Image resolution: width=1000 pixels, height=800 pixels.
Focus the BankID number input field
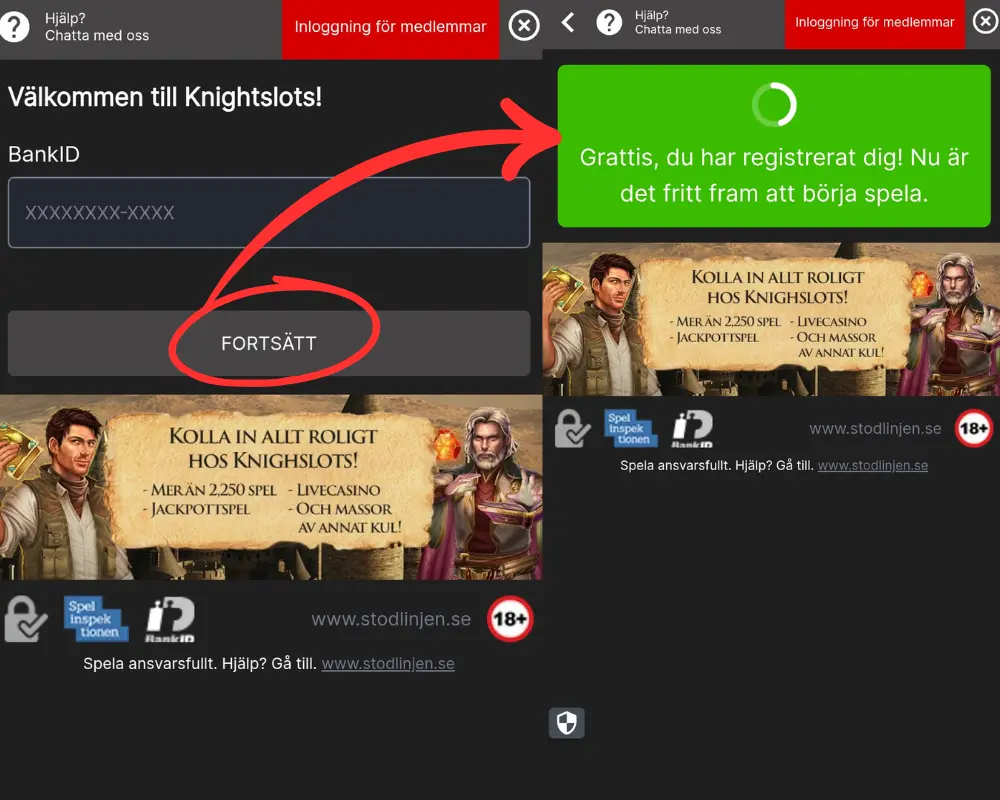click(268, 212)
